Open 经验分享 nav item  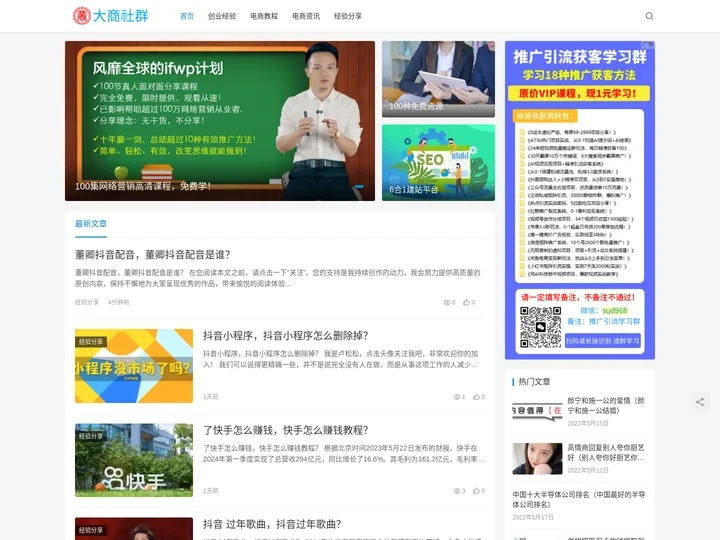348,16
